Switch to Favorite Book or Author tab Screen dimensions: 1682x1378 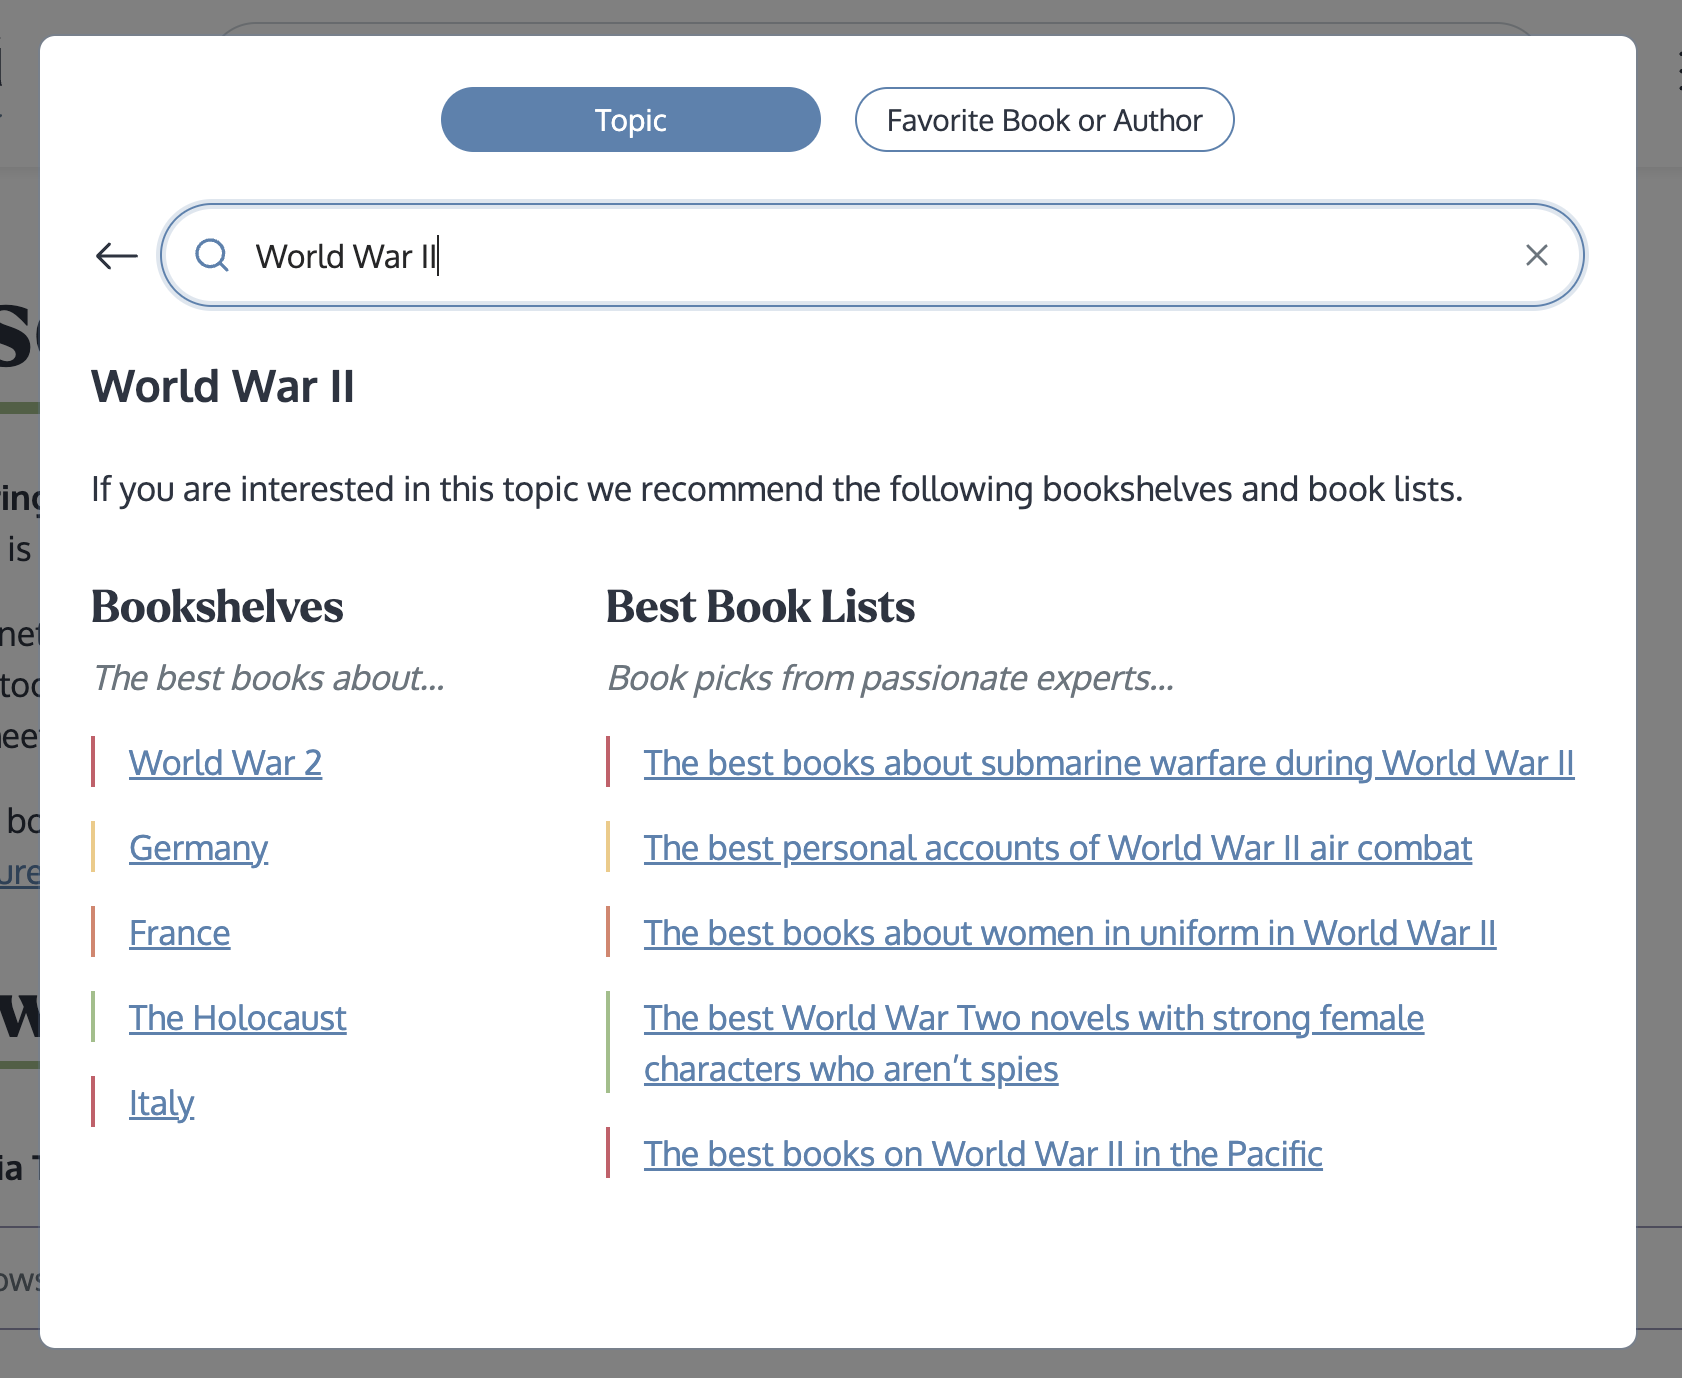pos(1044,120)
